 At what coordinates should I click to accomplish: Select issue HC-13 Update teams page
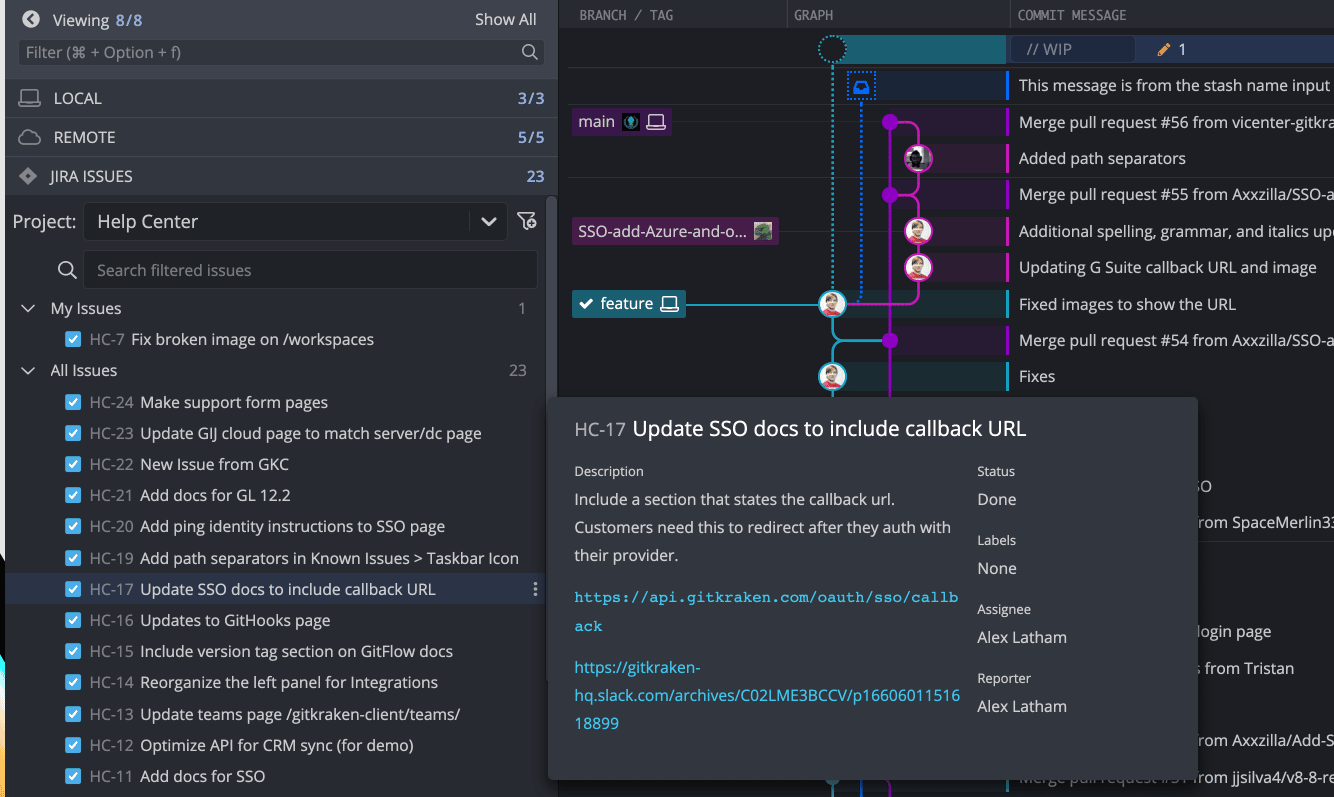[x=275, y=714]
